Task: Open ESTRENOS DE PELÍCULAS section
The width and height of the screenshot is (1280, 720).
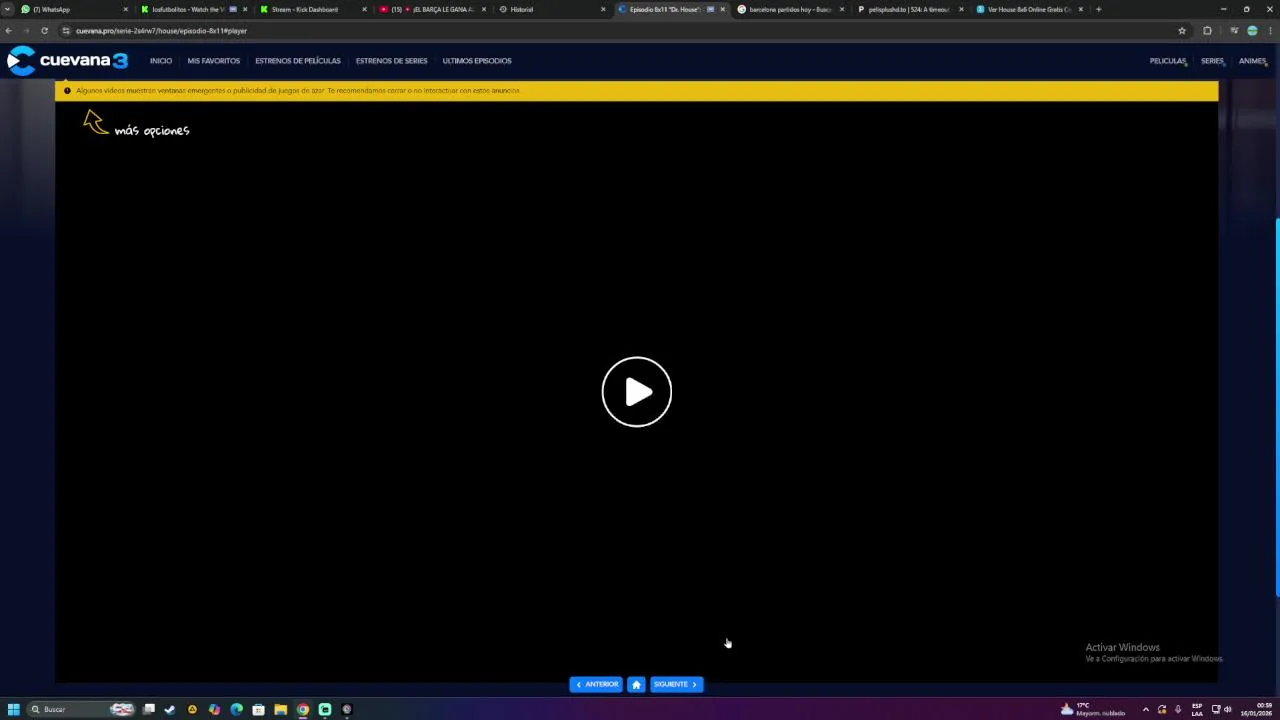Action: coord(298,61)
